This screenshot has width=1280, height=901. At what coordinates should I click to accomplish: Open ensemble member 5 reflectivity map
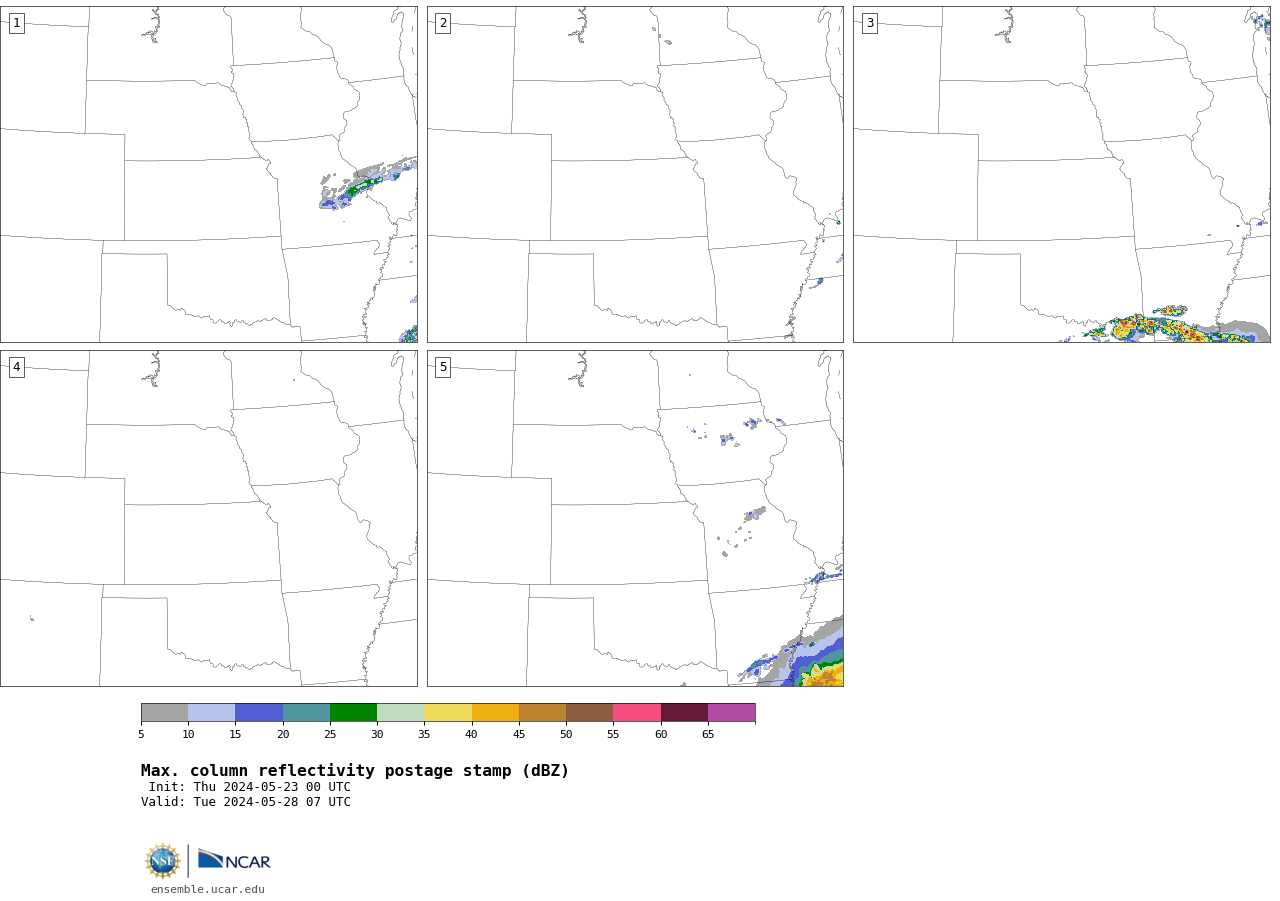tap(635, 518)
